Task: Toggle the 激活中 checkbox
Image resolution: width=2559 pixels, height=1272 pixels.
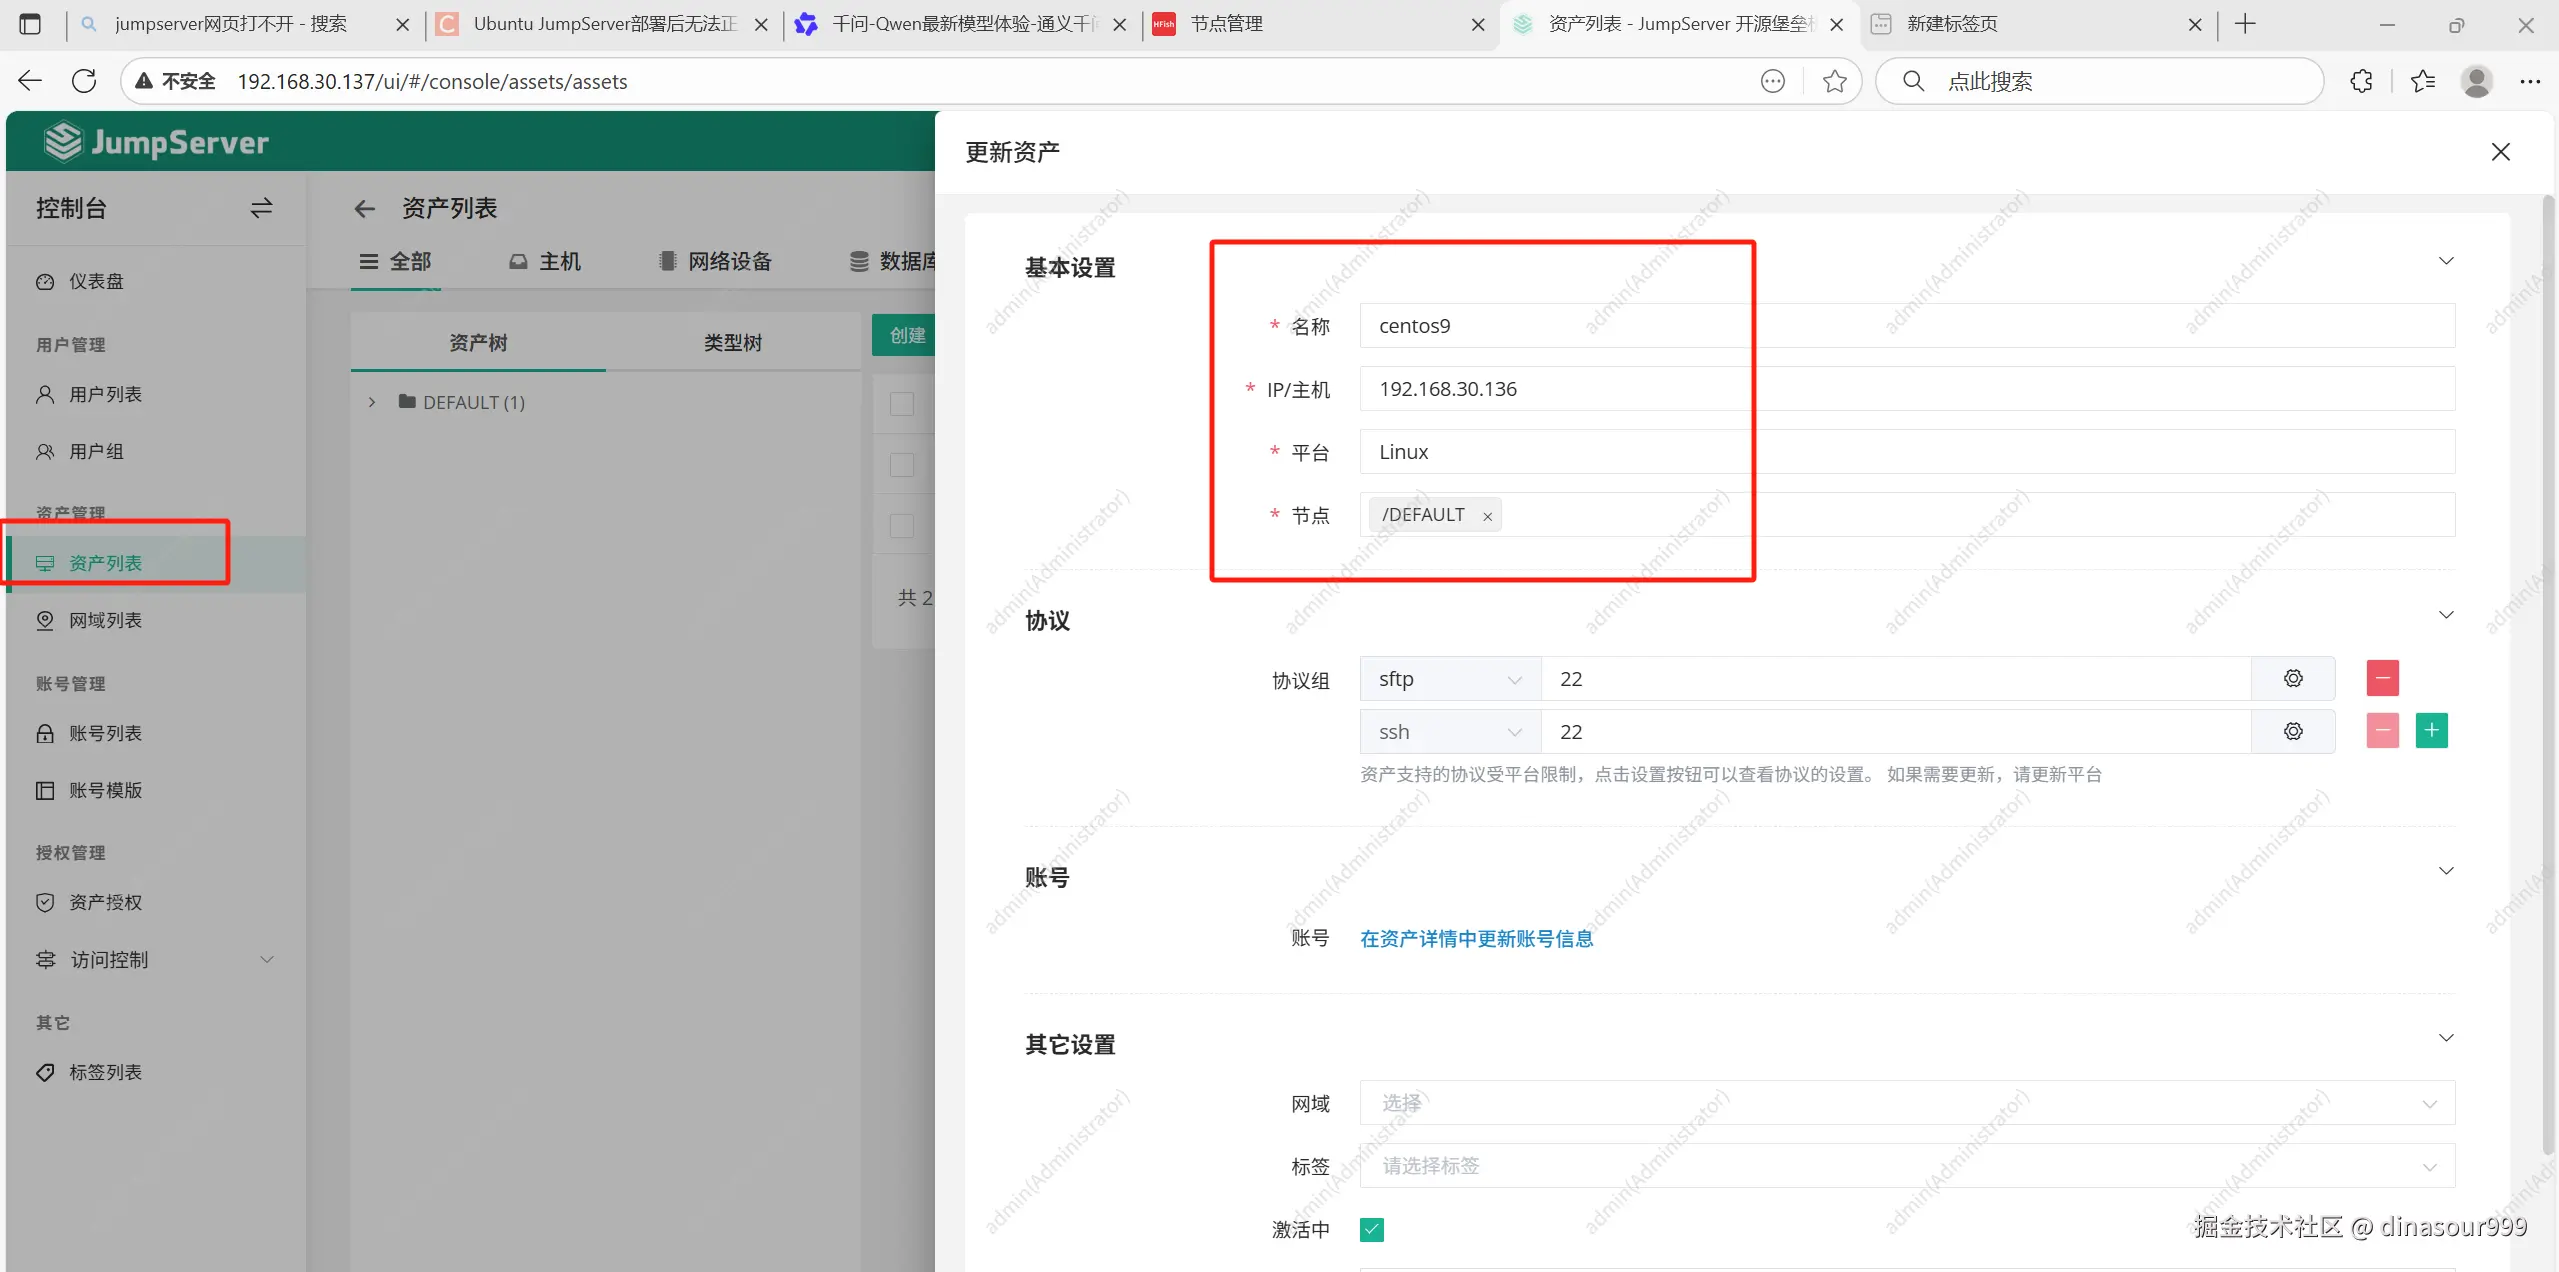Action: click(x=1372, y=1229)
